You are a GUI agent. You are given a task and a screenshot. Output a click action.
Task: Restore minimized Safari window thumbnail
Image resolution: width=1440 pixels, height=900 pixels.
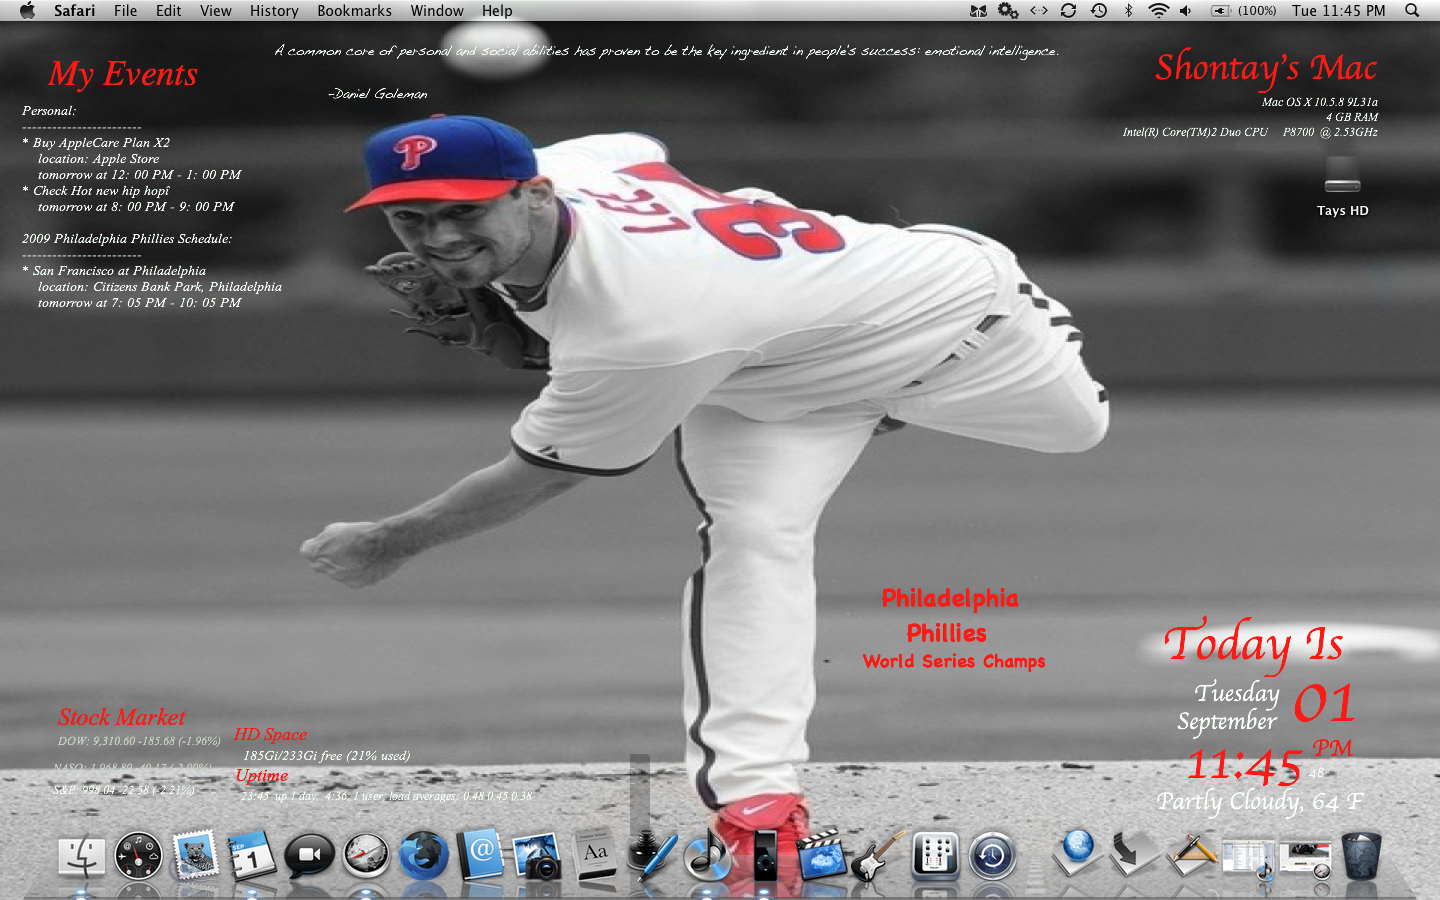pyautogui.click(x=1306, y=859)
